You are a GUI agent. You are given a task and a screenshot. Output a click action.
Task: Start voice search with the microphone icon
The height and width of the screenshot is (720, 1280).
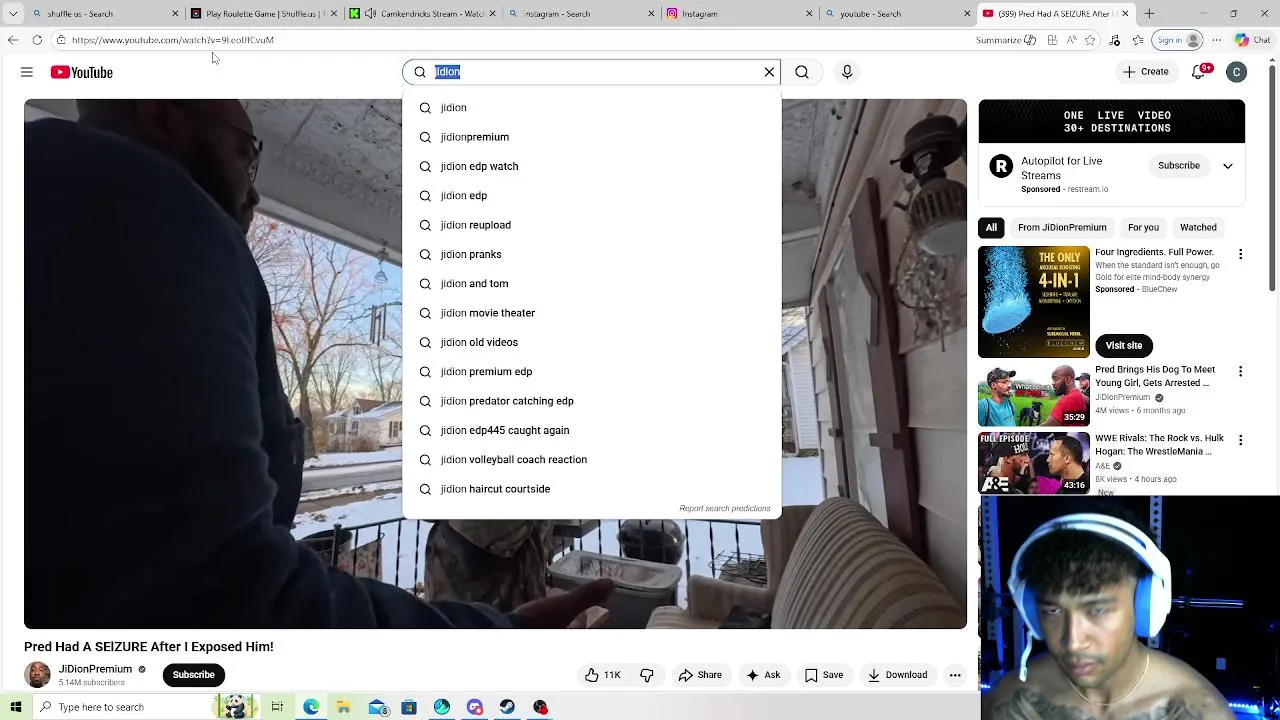tap(847, 72)
